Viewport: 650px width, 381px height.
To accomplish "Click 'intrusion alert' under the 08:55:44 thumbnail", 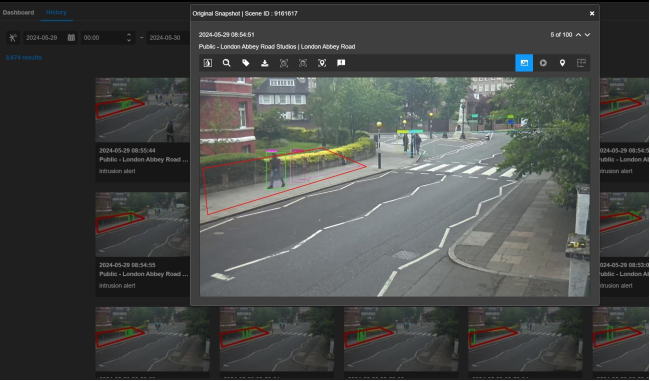I will tap(117, 171).
